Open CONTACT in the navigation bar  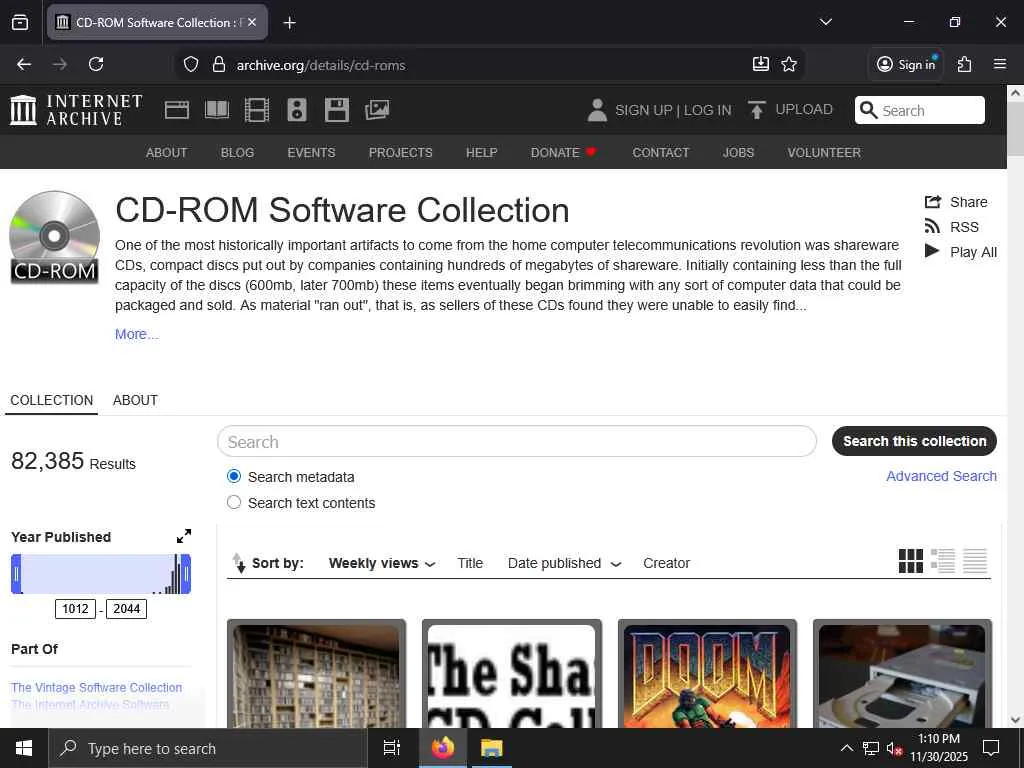tap(660, 152)
